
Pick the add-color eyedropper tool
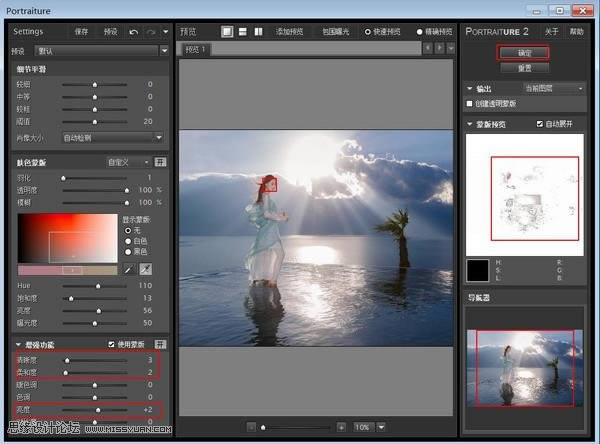tap(145, 270)
